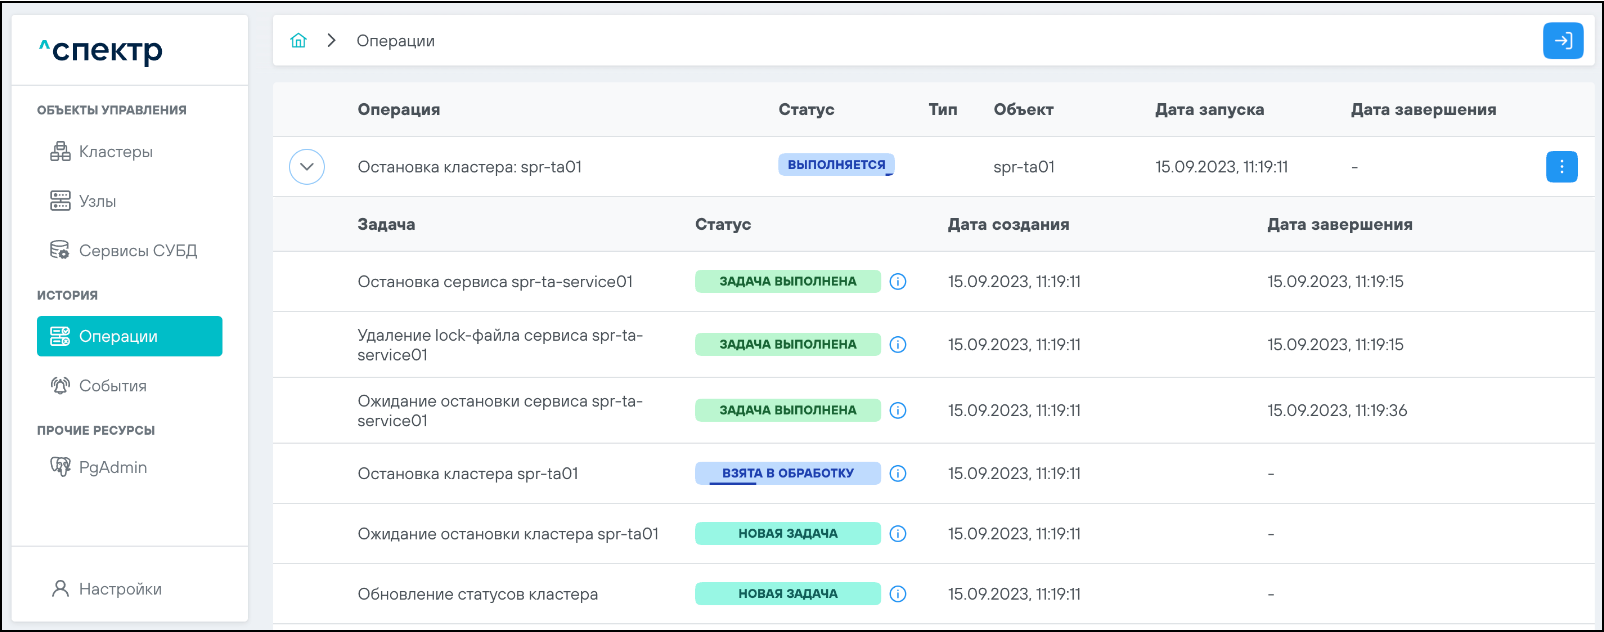Collapse the 'Остановка кластера: spr-ta01' operation row
This screenshot has height=632, width=1604.
[307, 167]
